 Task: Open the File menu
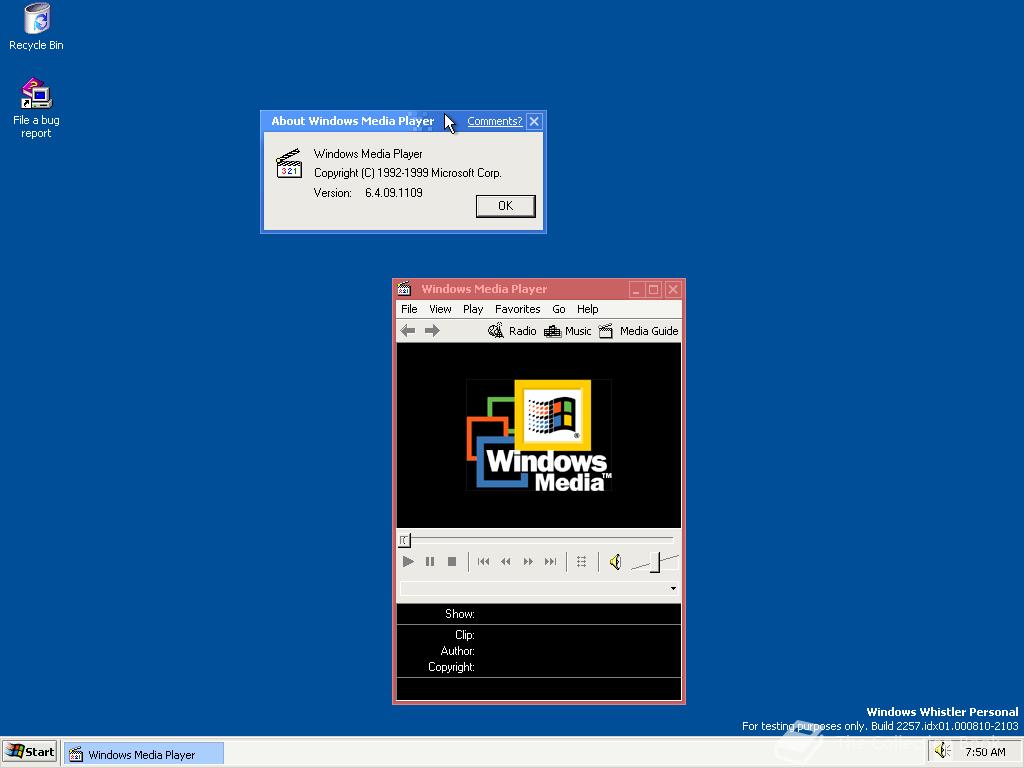click(x=409, y=309)
